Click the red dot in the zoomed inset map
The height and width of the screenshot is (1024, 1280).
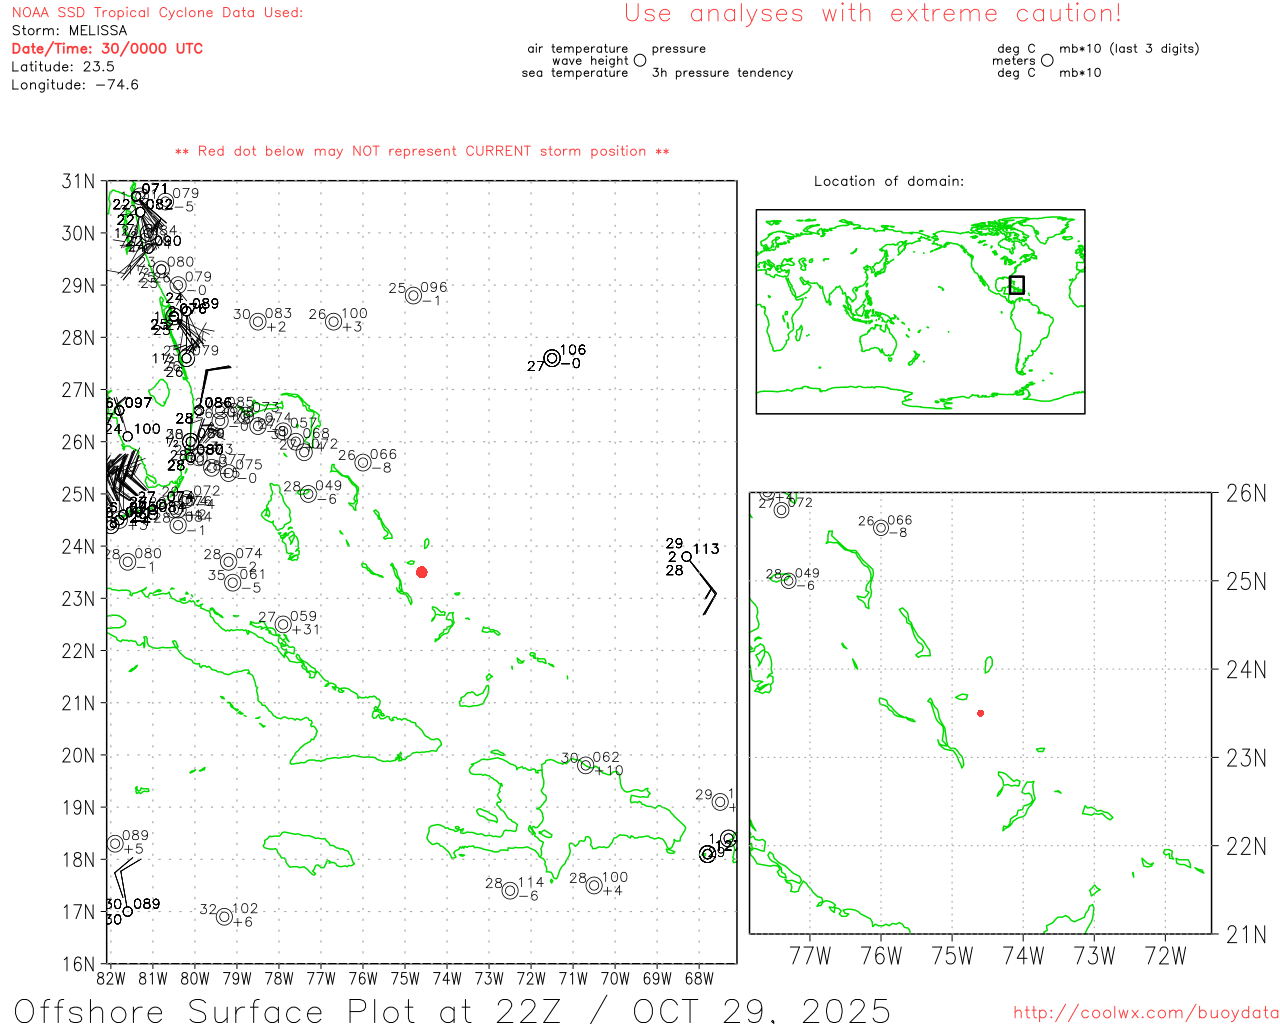981,713
